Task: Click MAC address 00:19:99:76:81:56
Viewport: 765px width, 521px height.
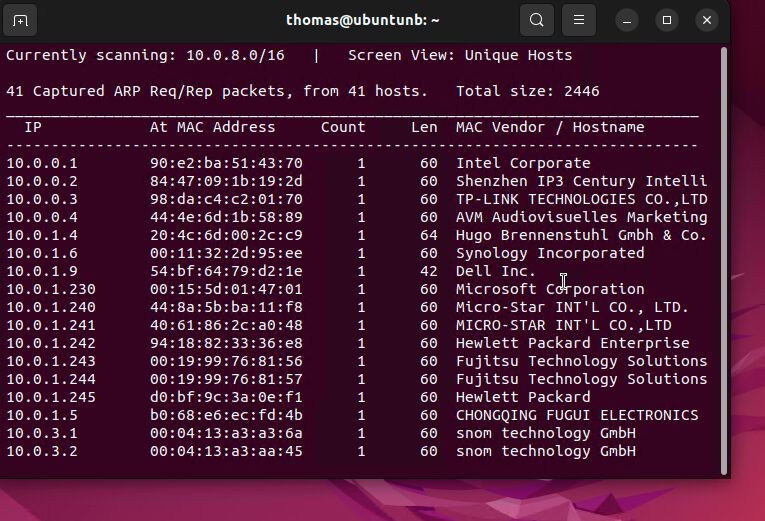Action: coord(226,361)
